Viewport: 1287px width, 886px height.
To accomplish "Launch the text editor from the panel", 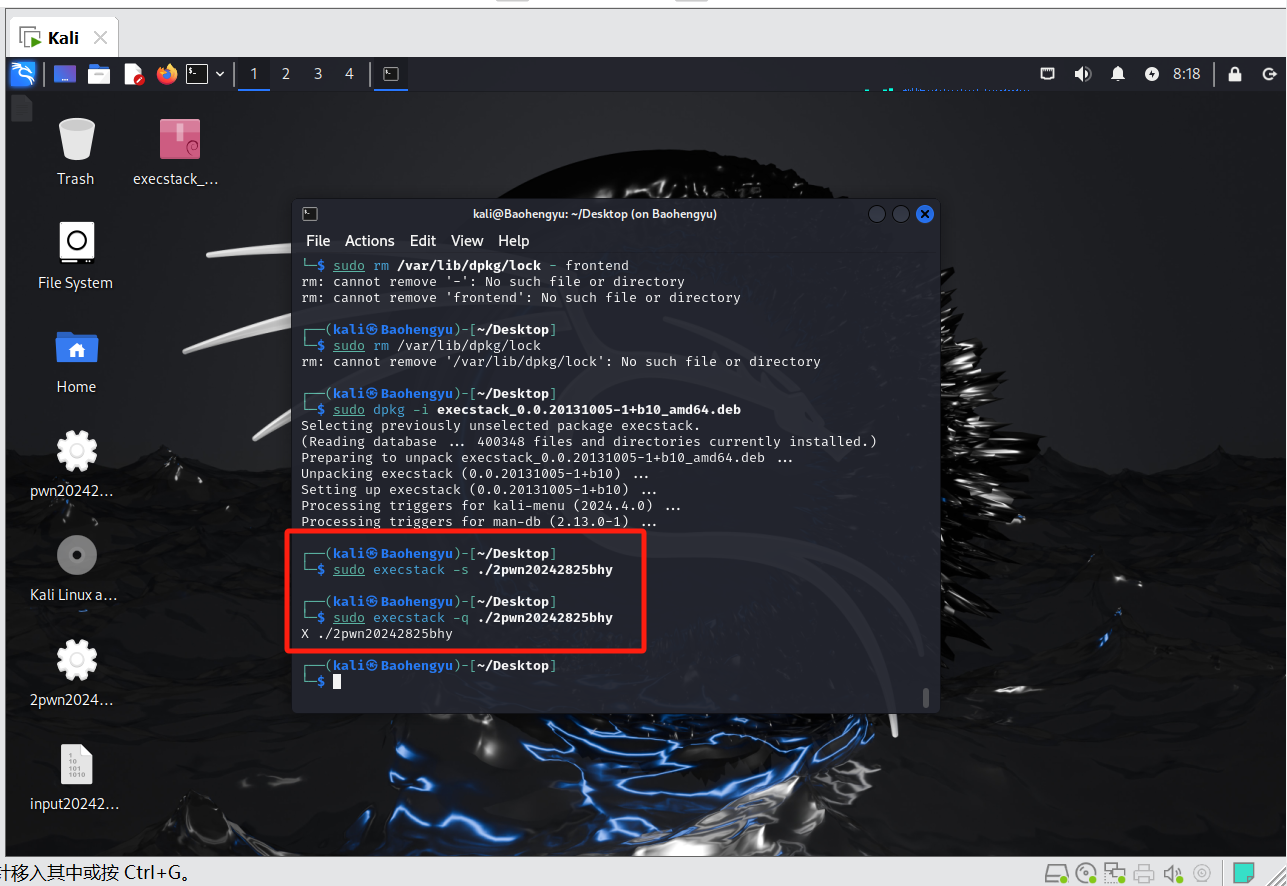I will [133, 73].
